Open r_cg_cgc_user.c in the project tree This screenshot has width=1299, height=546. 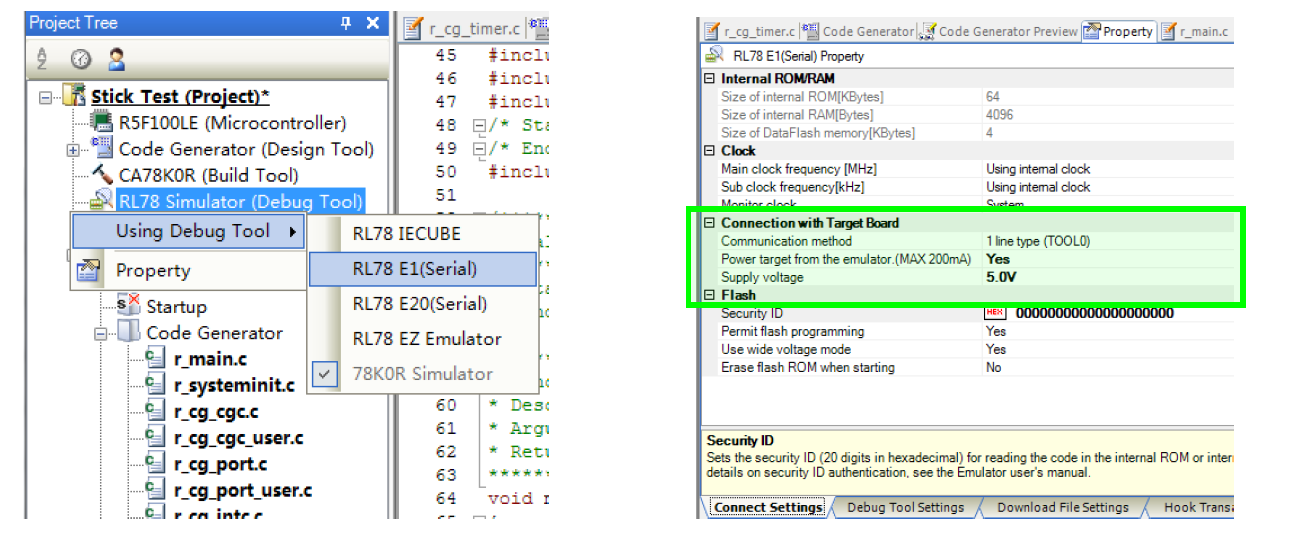tap(238, 438)
